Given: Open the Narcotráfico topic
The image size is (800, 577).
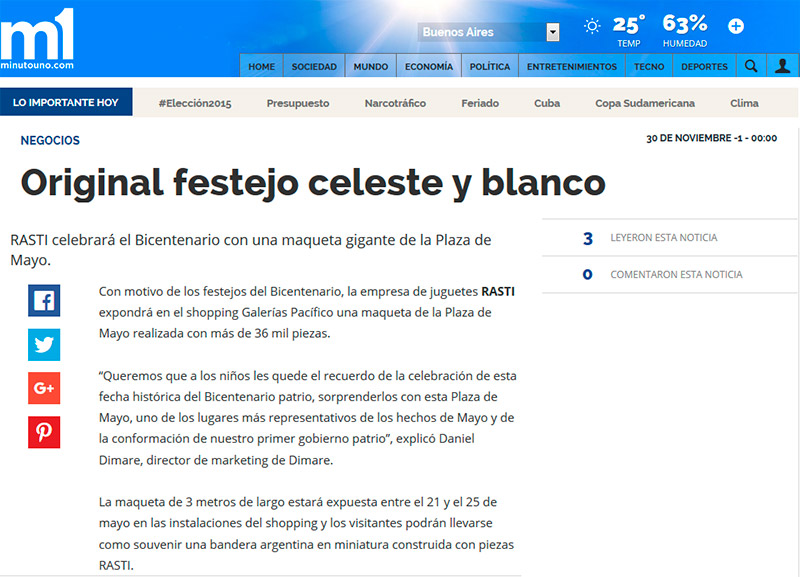Looking at the screenshot, I should [395, 104].
